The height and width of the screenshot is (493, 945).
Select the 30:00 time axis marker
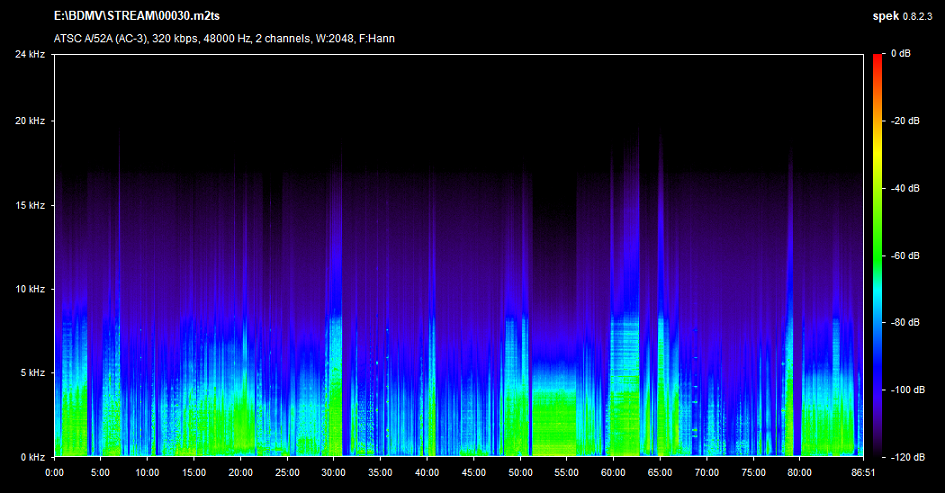tap(333, 471)
